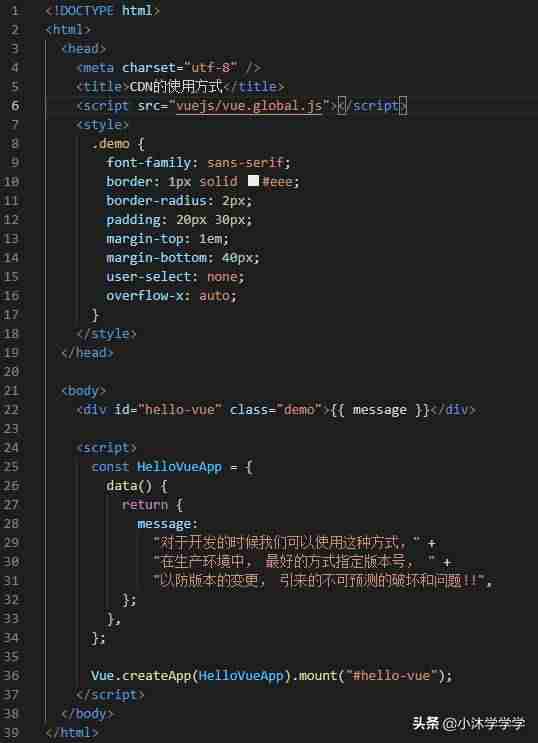Click the overflow-x auto declaration

(171, 296)
